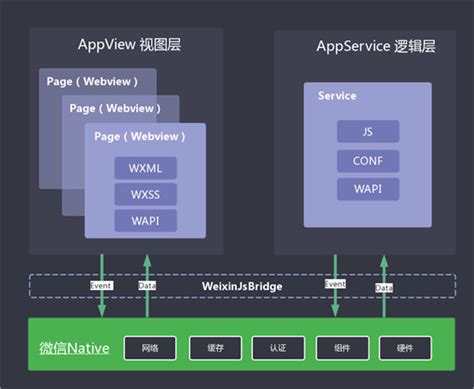
Task: Click the "AppView 视图层" heading
Action: pyautogui.click(x=129, y=45)
